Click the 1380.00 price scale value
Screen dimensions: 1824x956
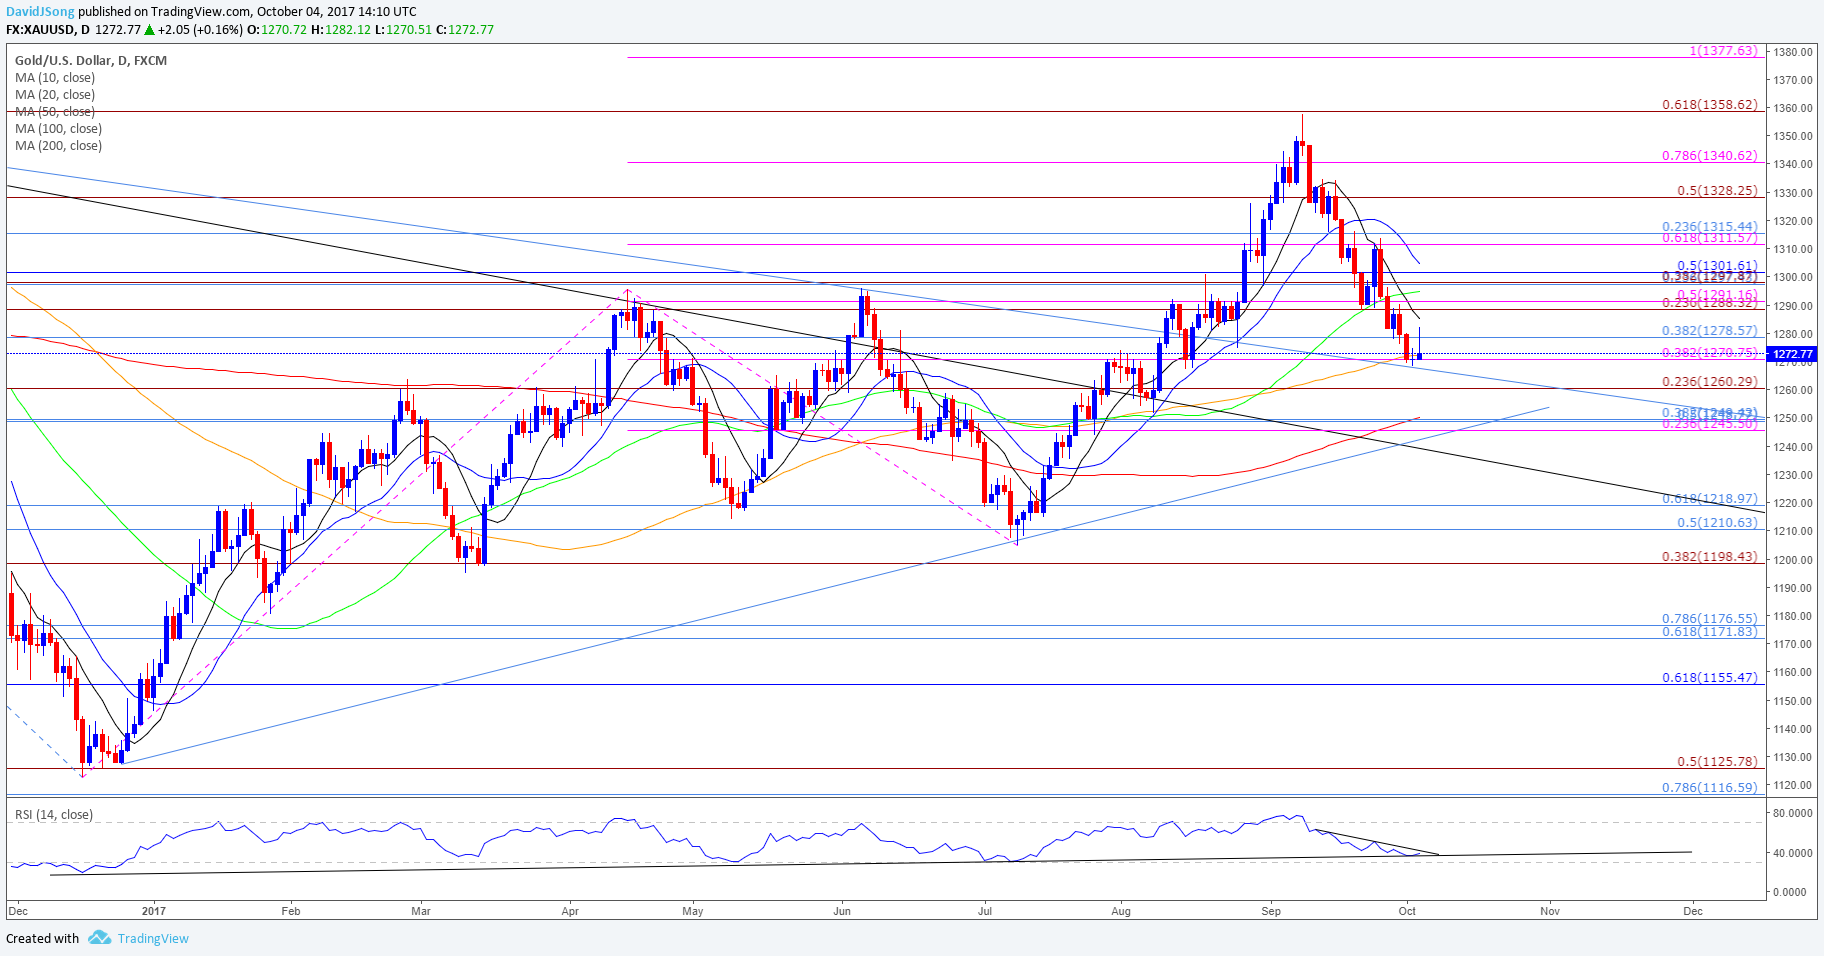pyautogui.click(x=1795, y=51)
